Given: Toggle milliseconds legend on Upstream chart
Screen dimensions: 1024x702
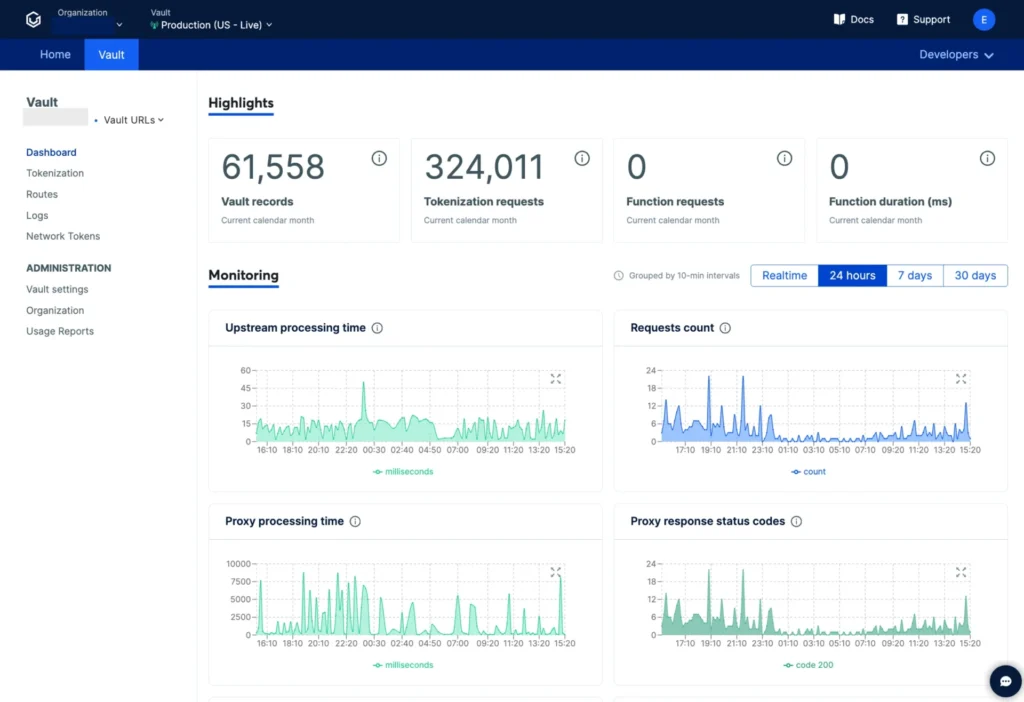Looking at the screenshot, I should pos(403,471).
